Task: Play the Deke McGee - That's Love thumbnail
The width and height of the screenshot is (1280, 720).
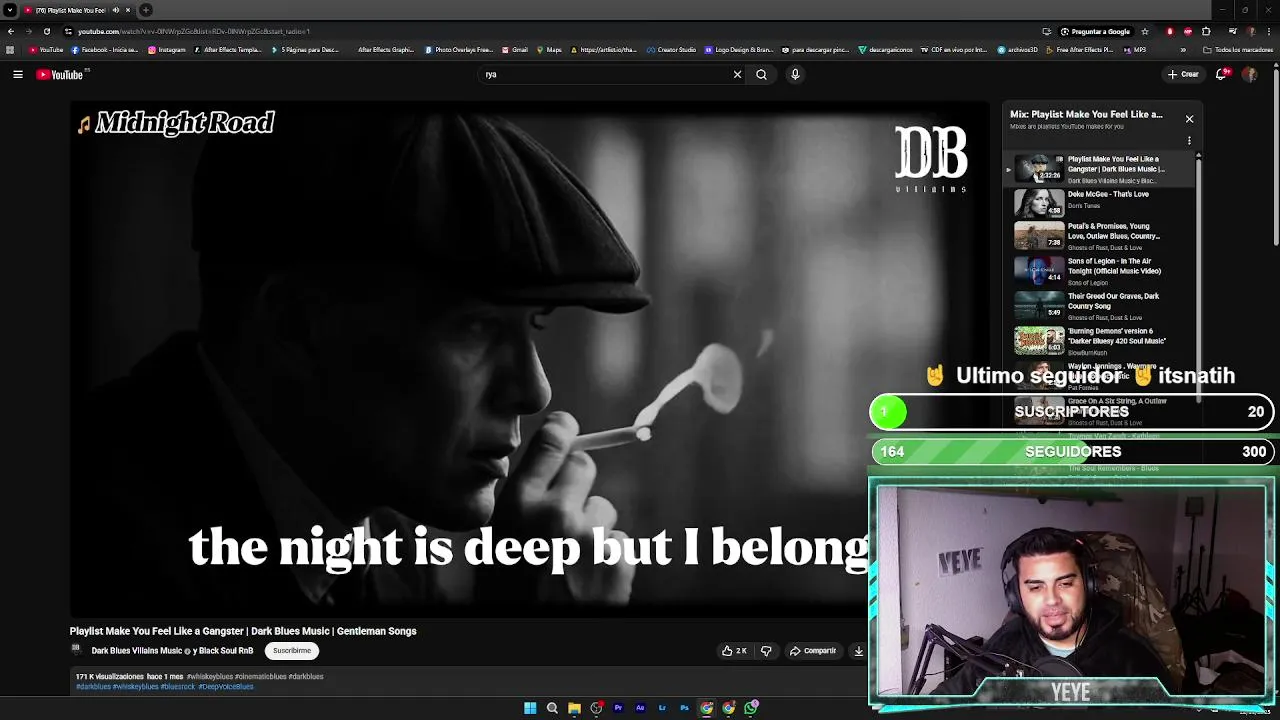Action: coord(1039,203)
